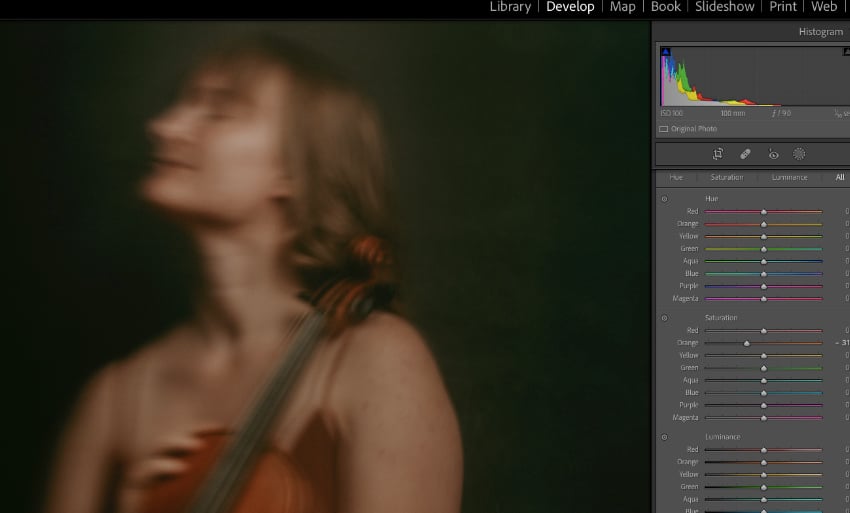Adjust the Hue Purple slider
The height and width of the screenshot is (513, 850).
pyautogui.click(x=763, y=286)
